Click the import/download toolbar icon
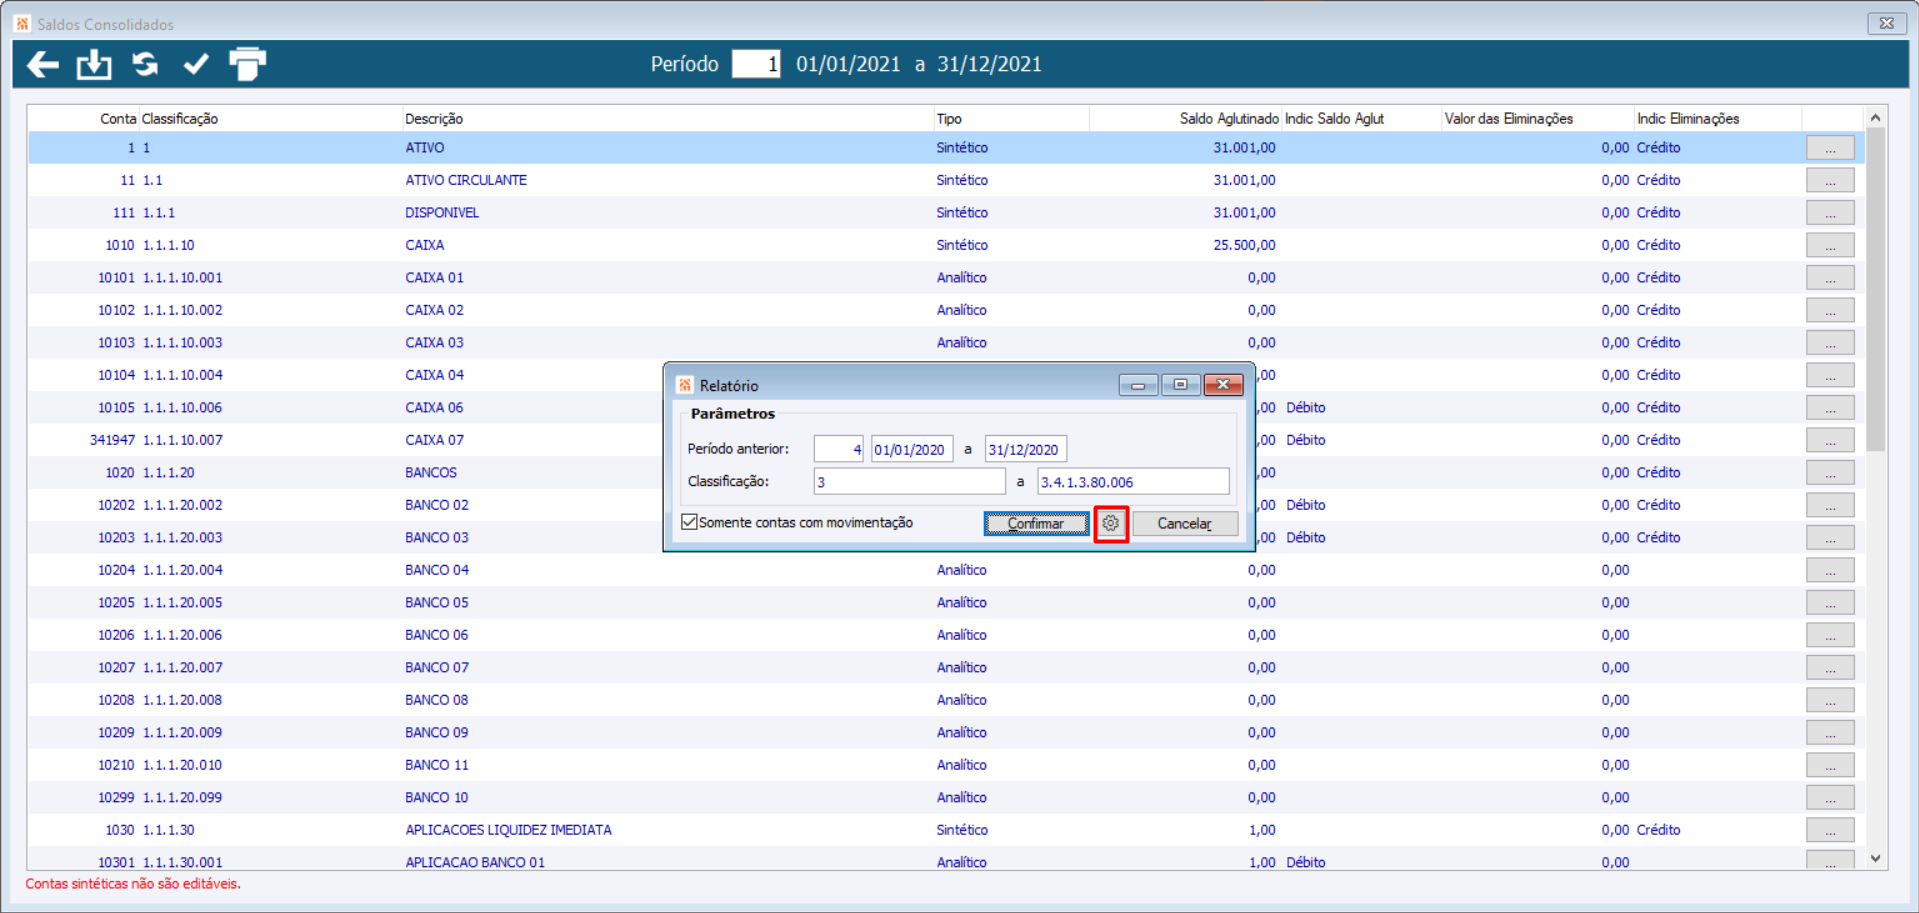This screenshot has width=1919, height=913. pos(94,65)
